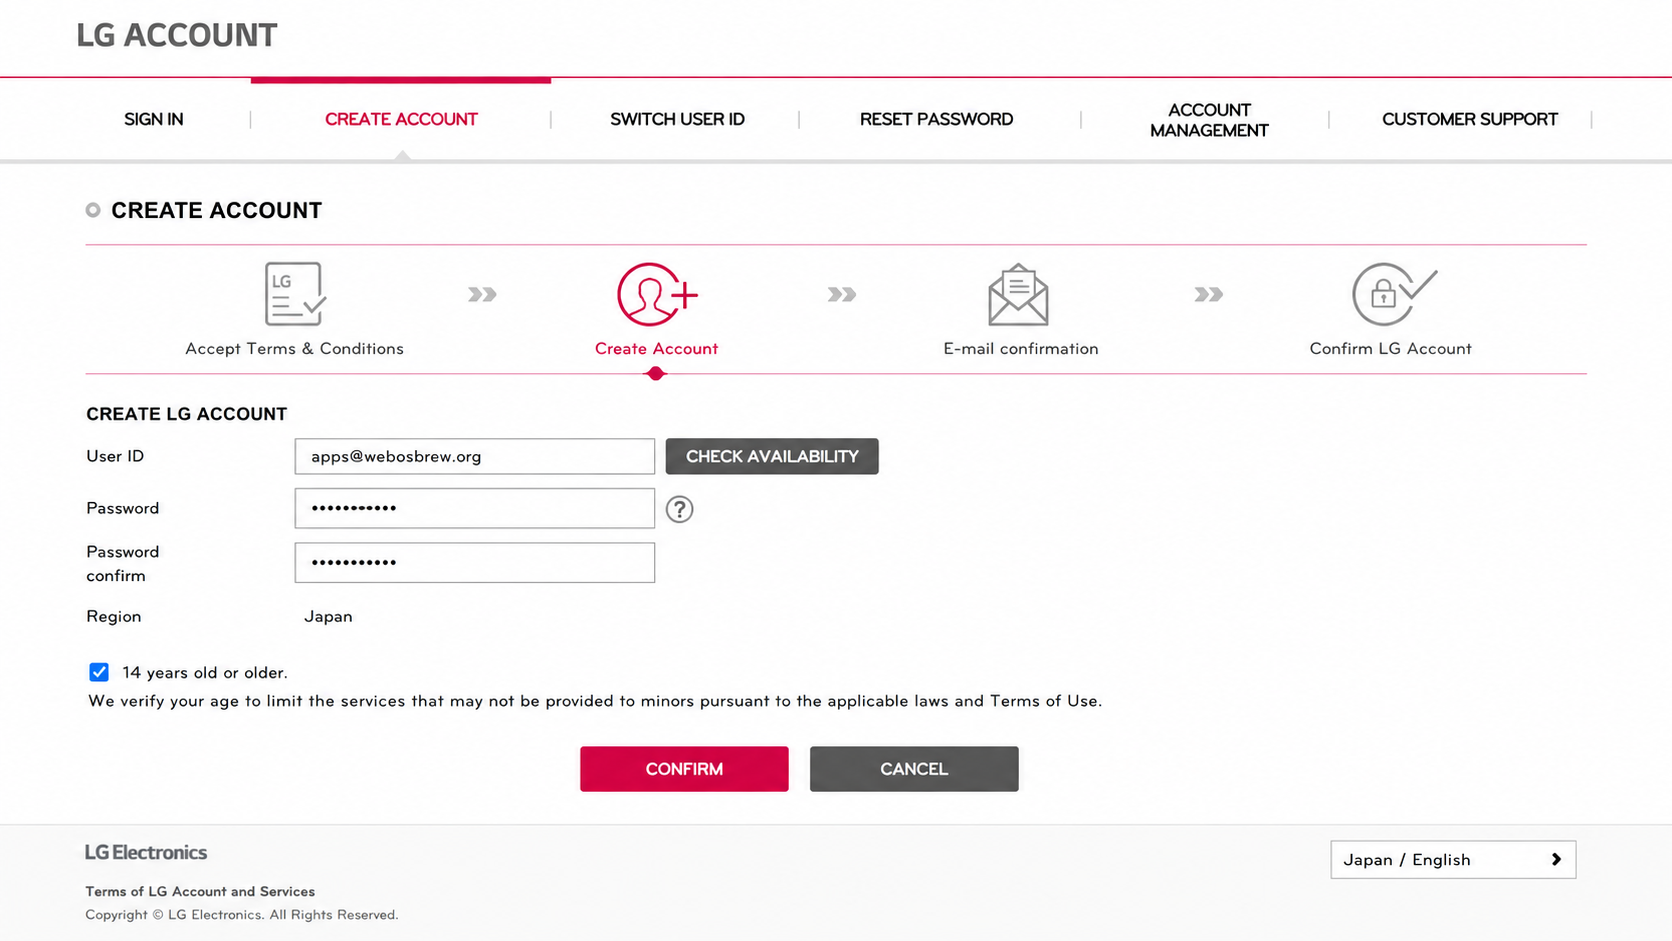
Task: Toggle the 14 years old or older checkbox
Action: click(99, 672)
